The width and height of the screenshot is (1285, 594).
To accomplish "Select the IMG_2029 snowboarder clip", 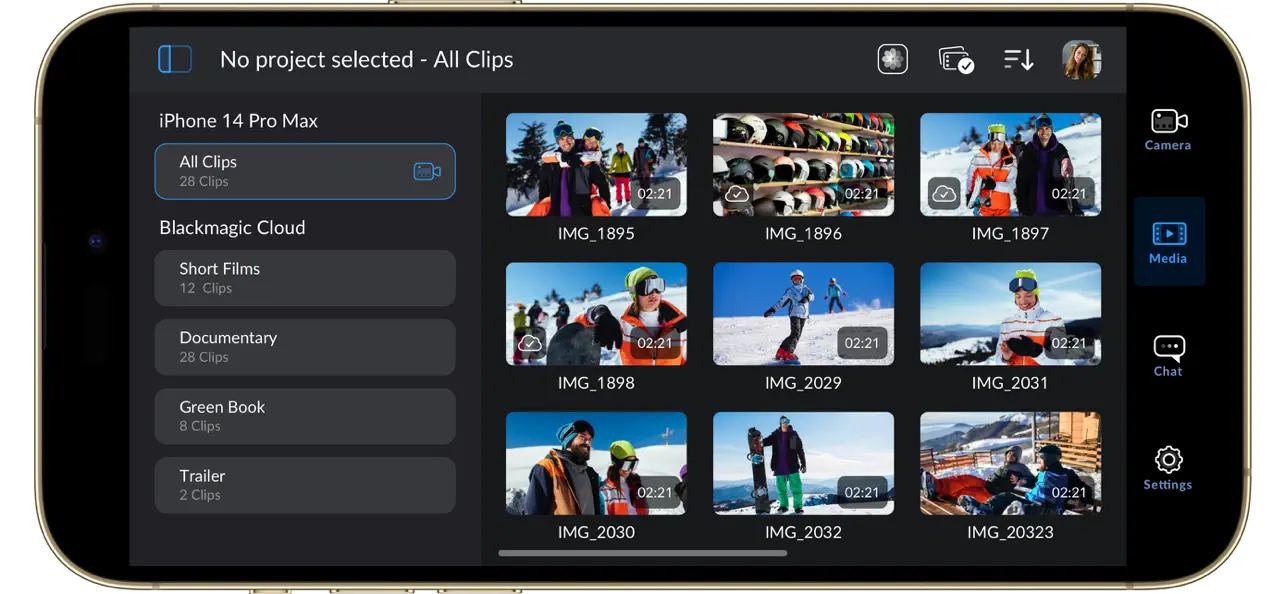I will [803, 313].
